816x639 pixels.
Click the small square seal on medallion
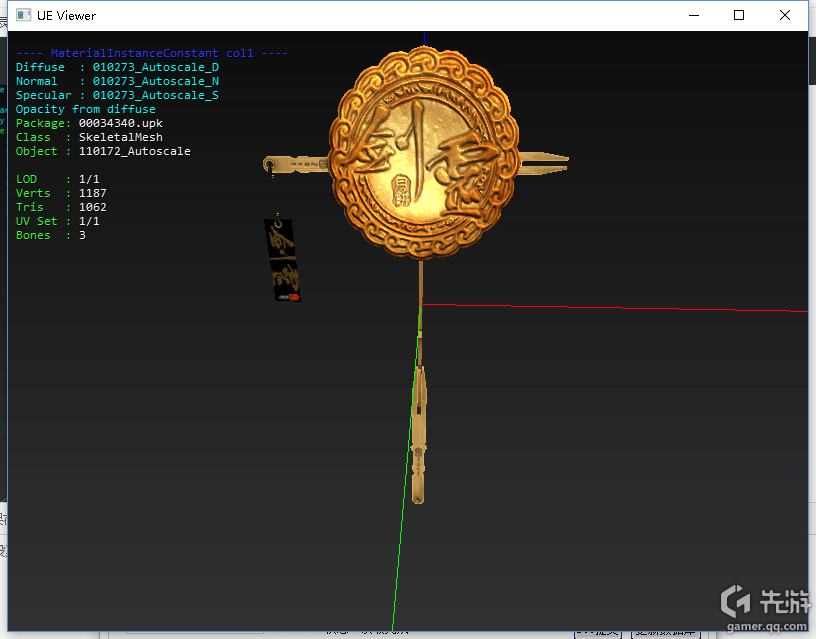tap(402, 186)
